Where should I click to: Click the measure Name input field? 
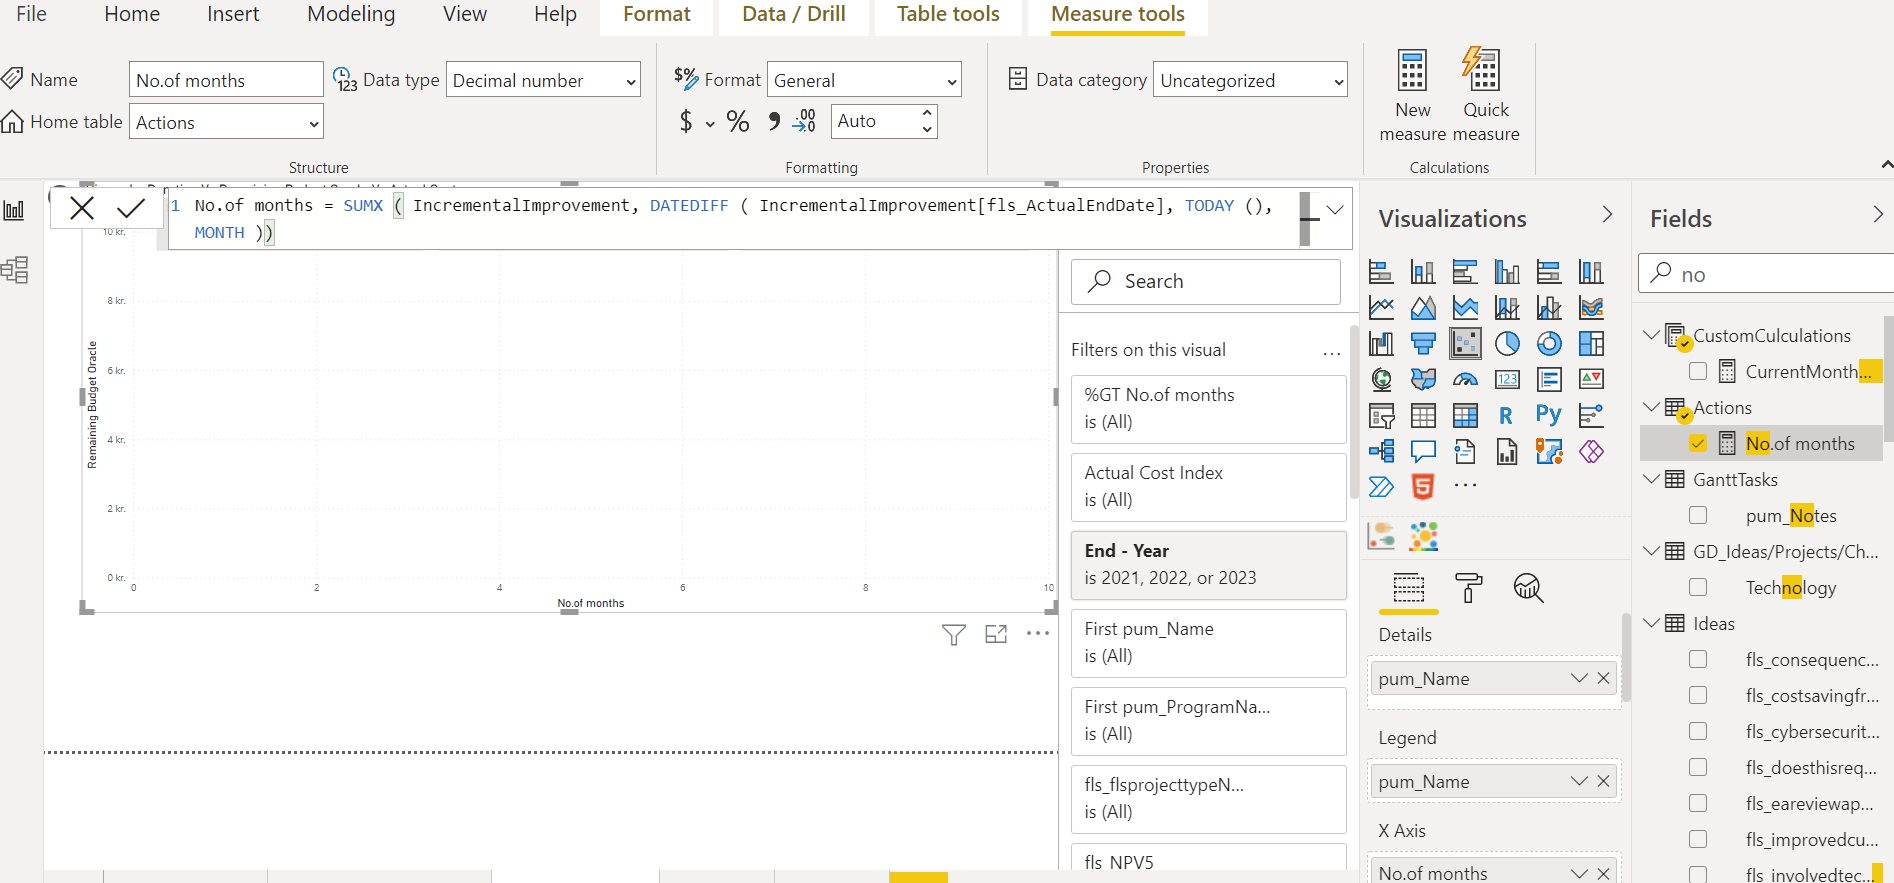click(x=226, y=80)
